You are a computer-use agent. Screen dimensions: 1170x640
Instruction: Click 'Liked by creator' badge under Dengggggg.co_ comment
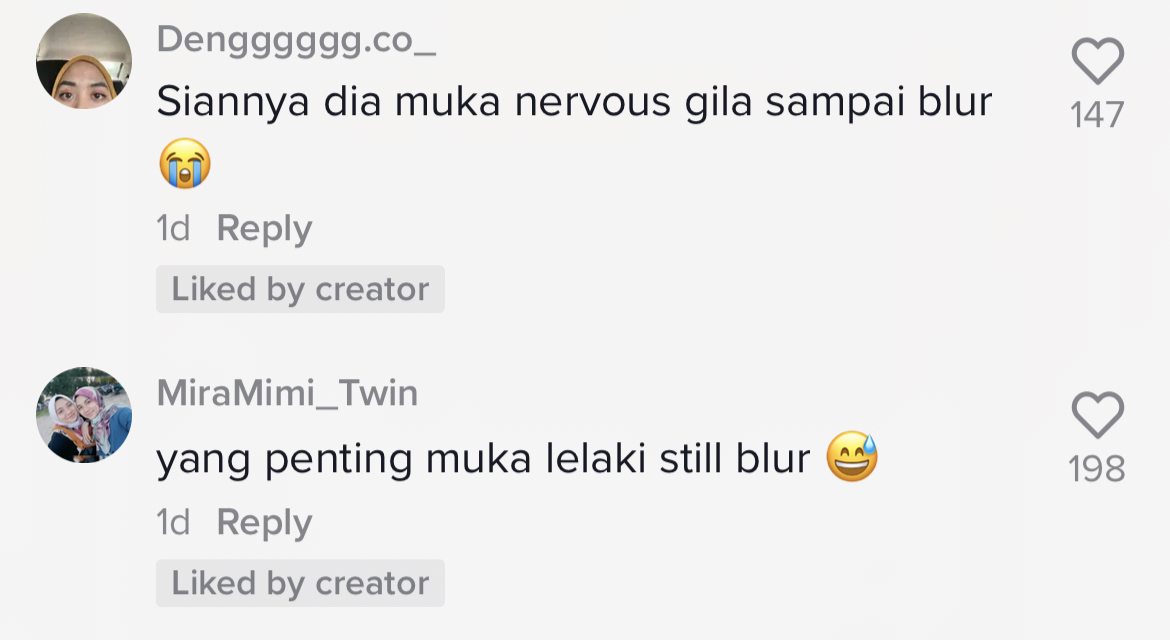(x=300, y=289)
